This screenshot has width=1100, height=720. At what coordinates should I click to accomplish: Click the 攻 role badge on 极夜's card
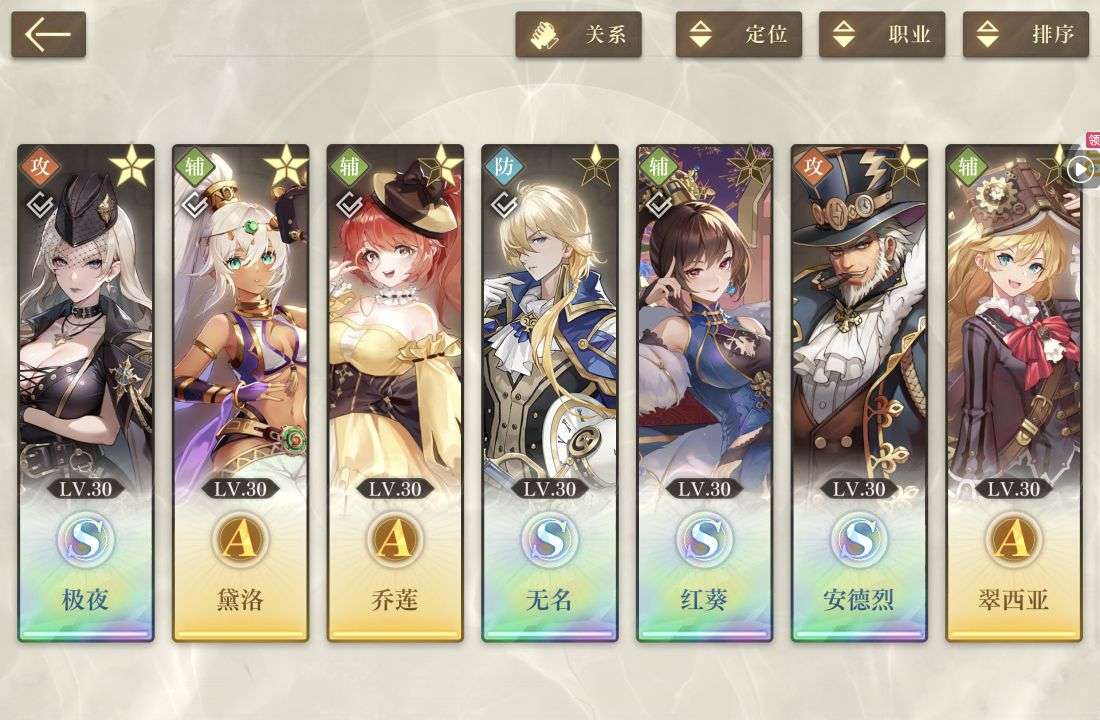pyautogui.click(x=40, y=166)
